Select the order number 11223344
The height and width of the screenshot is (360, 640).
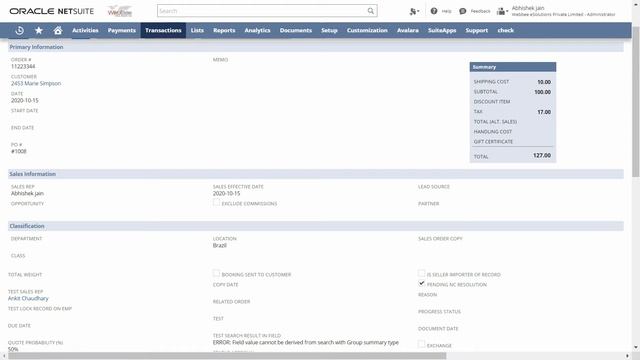tap(23, 67)
